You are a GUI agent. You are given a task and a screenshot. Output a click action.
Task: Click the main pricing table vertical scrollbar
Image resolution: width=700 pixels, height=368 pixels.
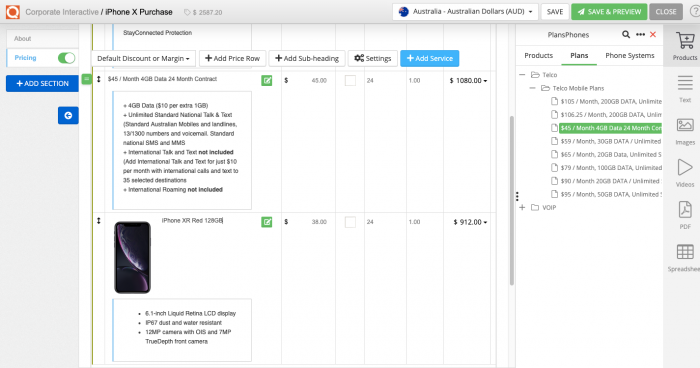click(x=512, y=201)
